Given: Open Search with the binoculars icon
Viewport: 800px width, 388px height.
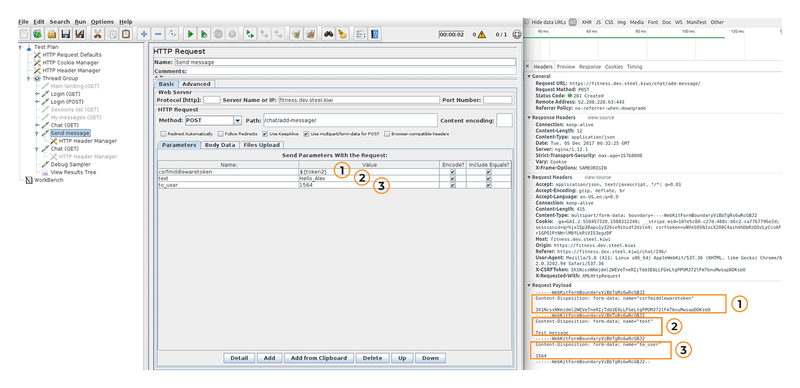Looking at the screenshot, I should coord(329,34).
